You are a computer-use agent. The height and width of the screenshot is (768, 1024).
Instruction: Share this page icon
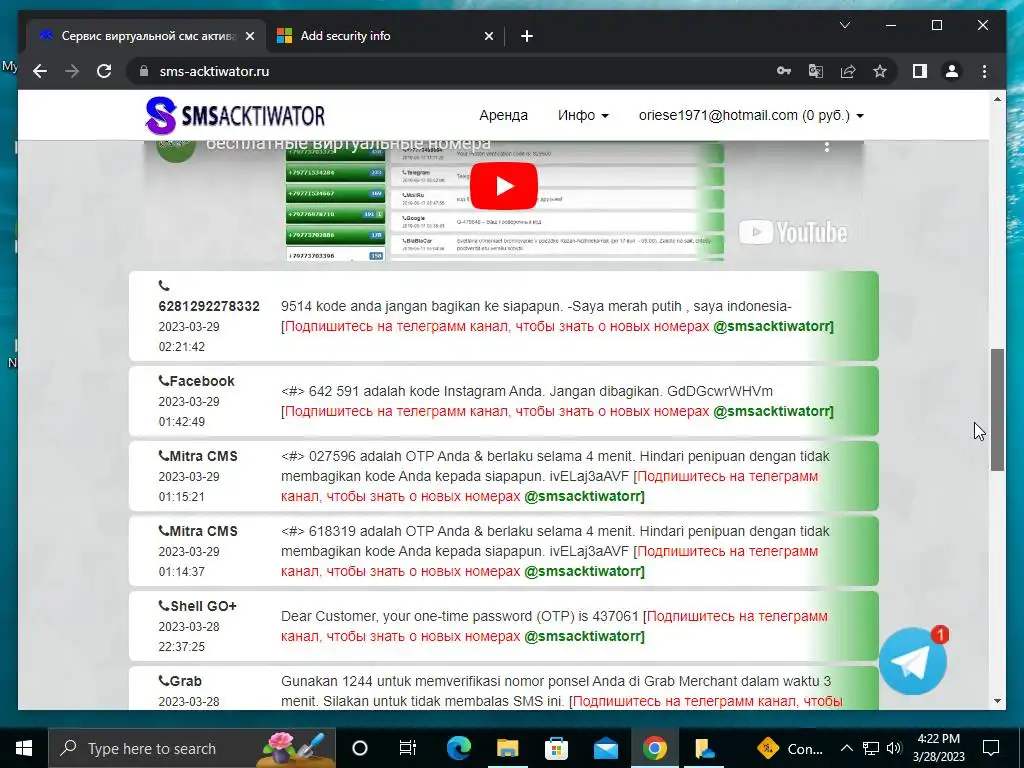(x=848, y=71)
